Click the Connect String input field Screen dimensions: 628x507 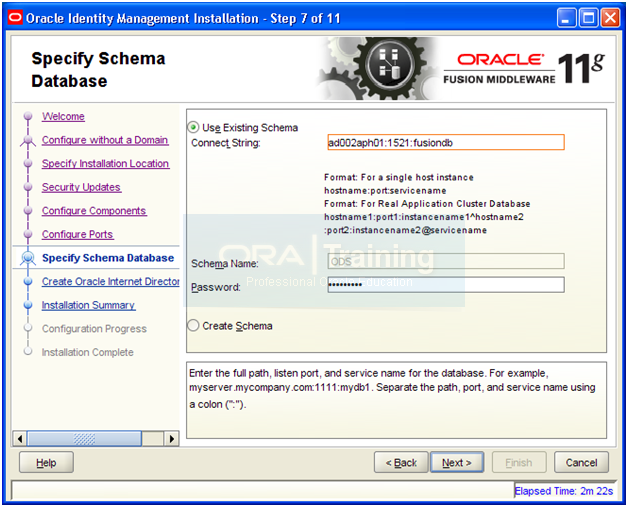point(446,143)
